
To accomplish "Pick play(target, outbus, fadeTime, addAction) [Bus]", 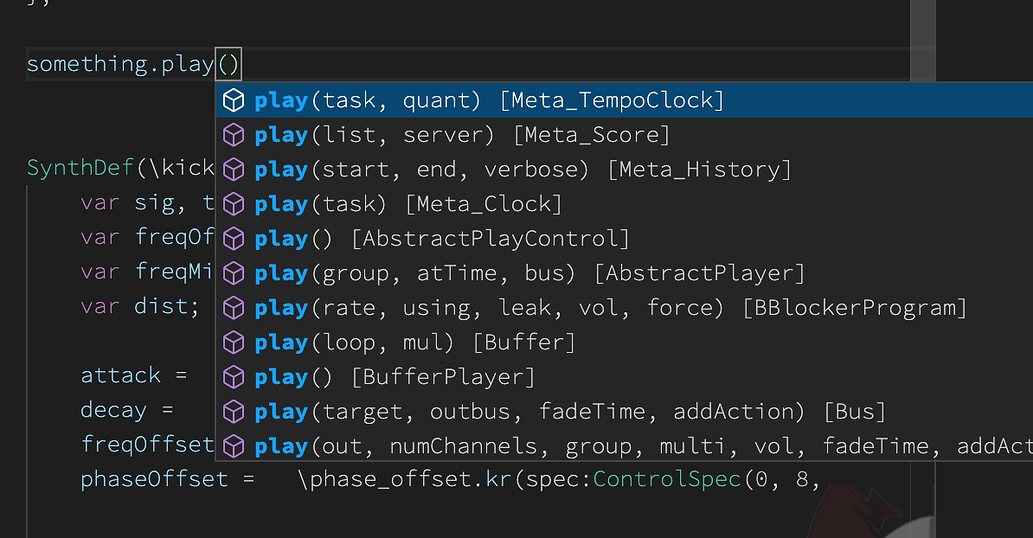I will coord(625,412).
